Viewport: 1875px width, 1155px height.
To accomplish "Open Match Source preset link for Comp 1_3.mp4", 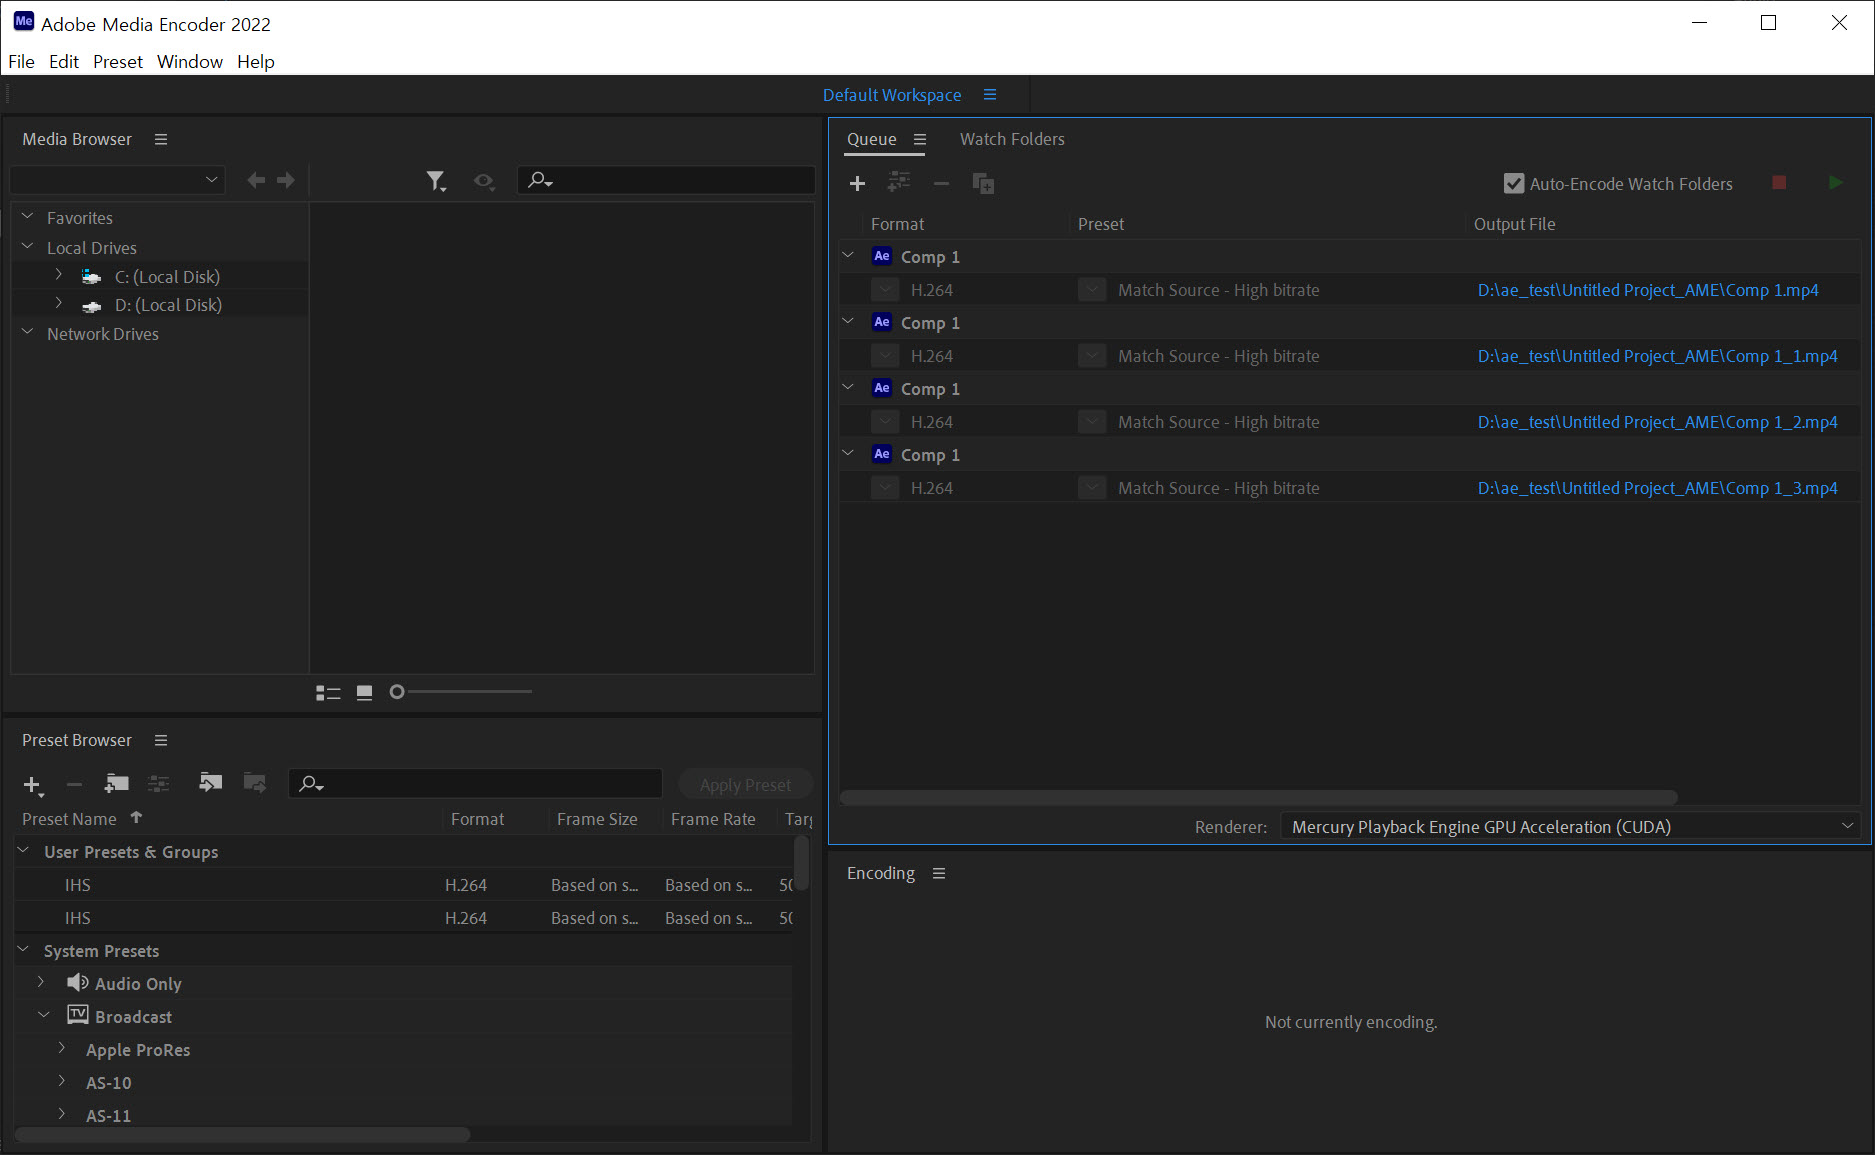I will tap(1218, 488).
